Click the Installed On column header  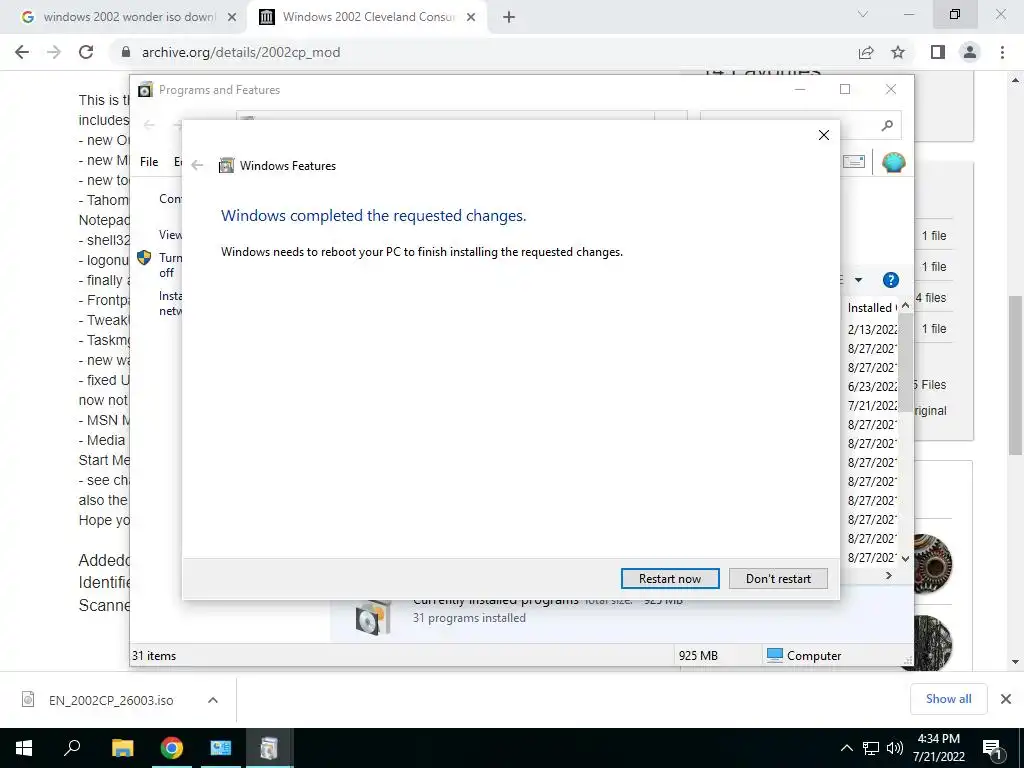871,308
